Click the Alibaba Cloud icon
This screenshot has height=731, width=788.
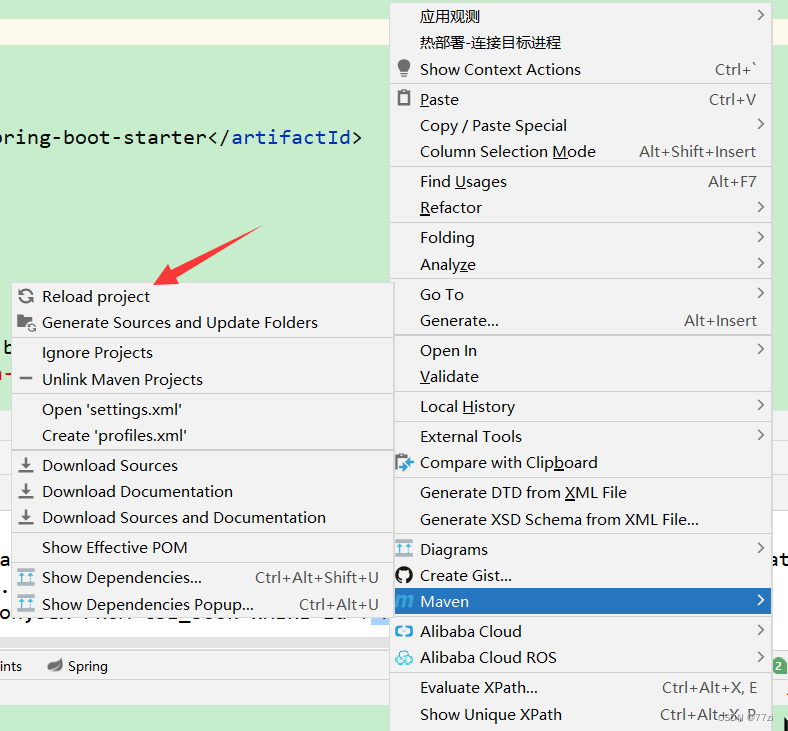pyautogui.click(x=404, y=631)
